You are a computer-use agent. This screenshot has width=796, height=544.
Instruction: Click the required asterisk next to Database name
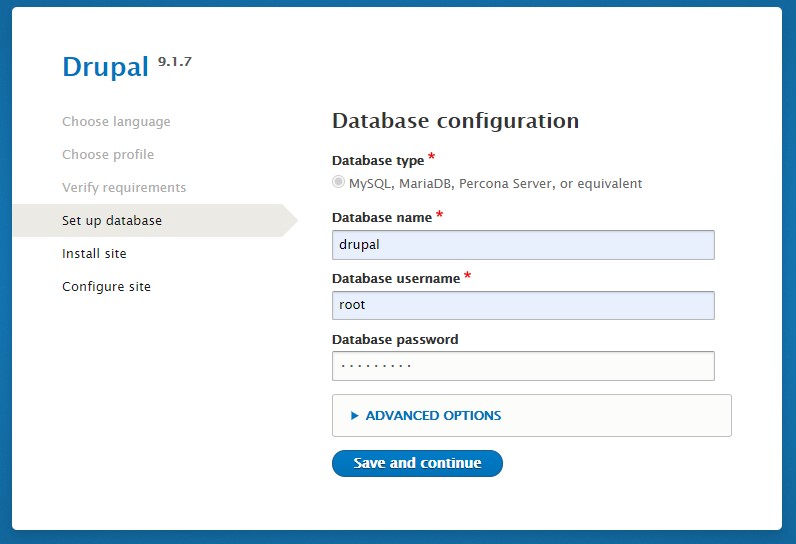(x=440, y=216)
